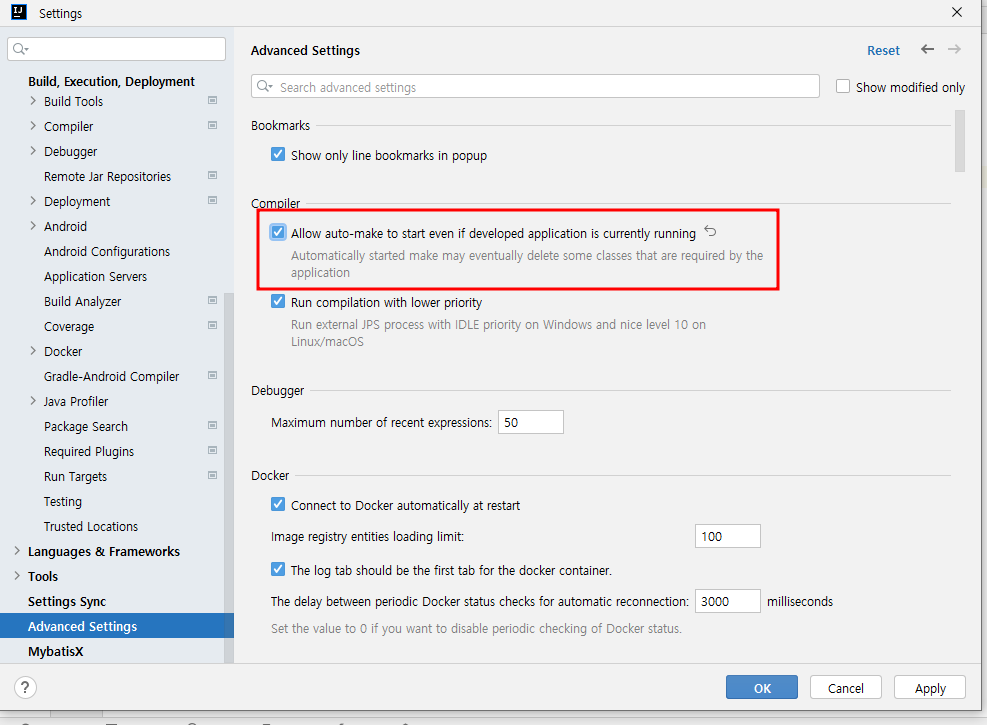Image resolution: width=987 pixels, height=725 pixels.
Task: Expand Languages & Frameworks section
Action: 17,551
